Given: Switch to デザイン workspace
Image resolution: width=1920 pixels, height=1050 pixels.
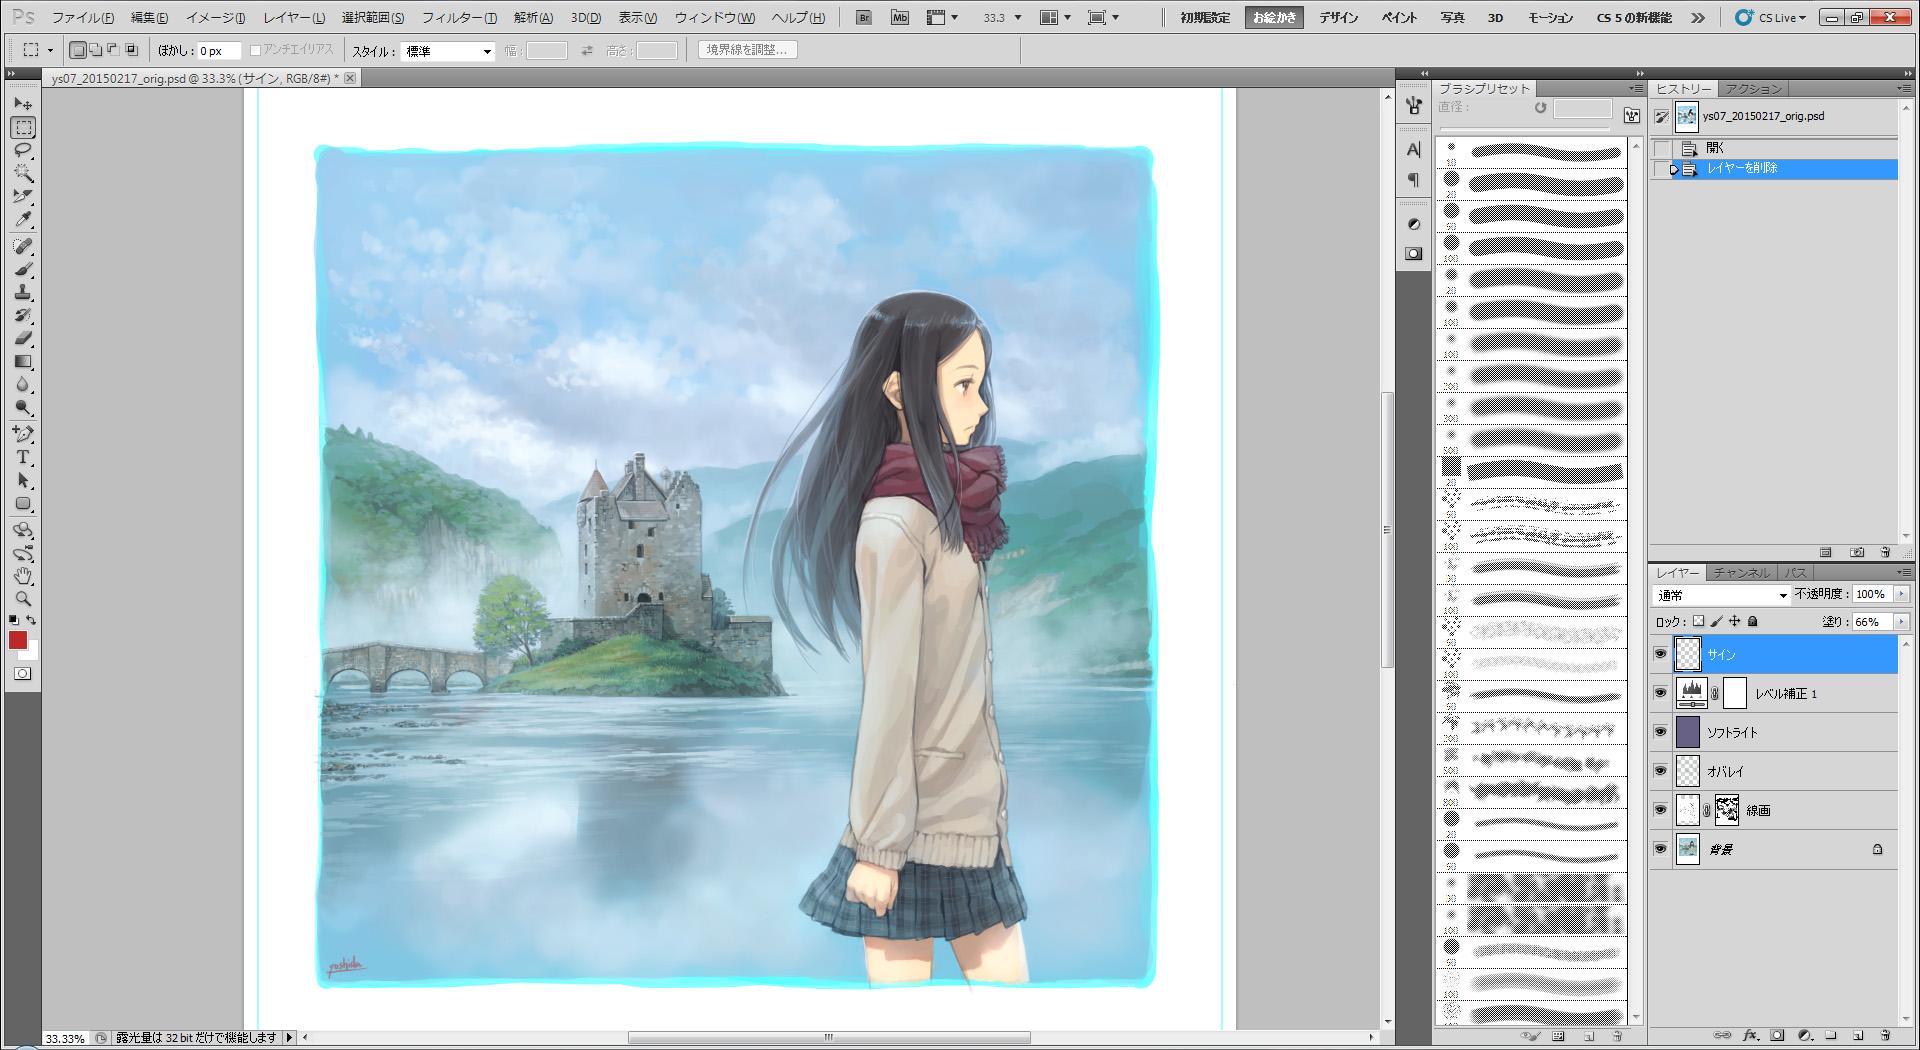Looking at the screenshot, I should click(1338, 18).
